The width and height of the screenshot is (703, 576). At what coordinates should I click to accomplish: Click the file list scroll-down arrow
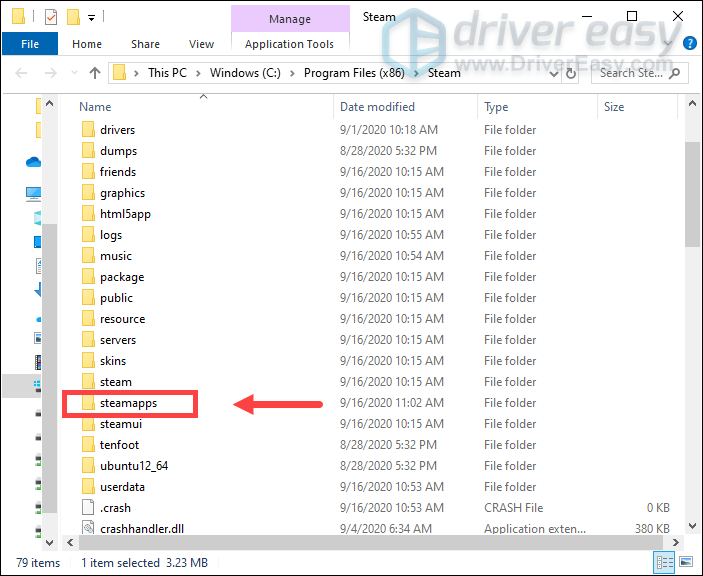[692, 526]
